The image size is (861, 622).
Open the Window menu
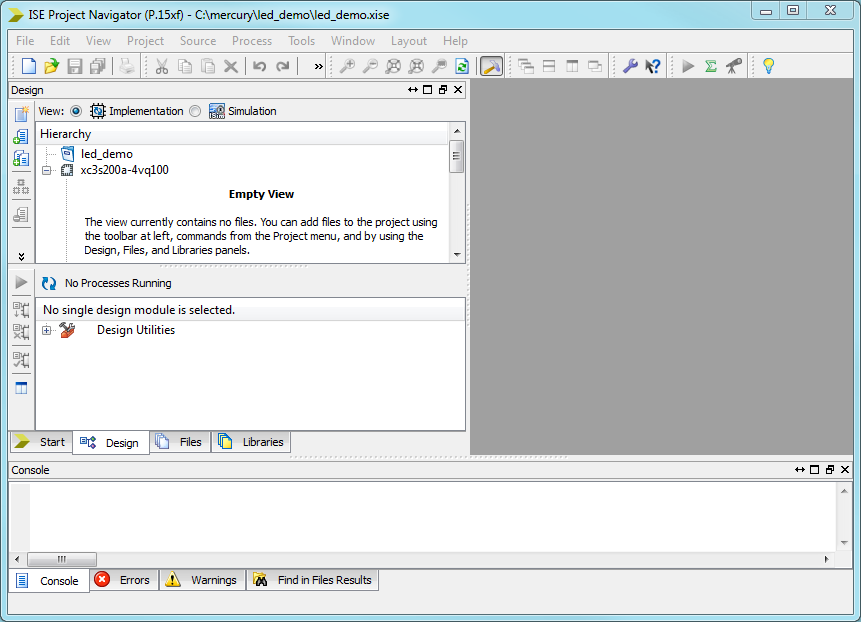(x=353, y=41)
